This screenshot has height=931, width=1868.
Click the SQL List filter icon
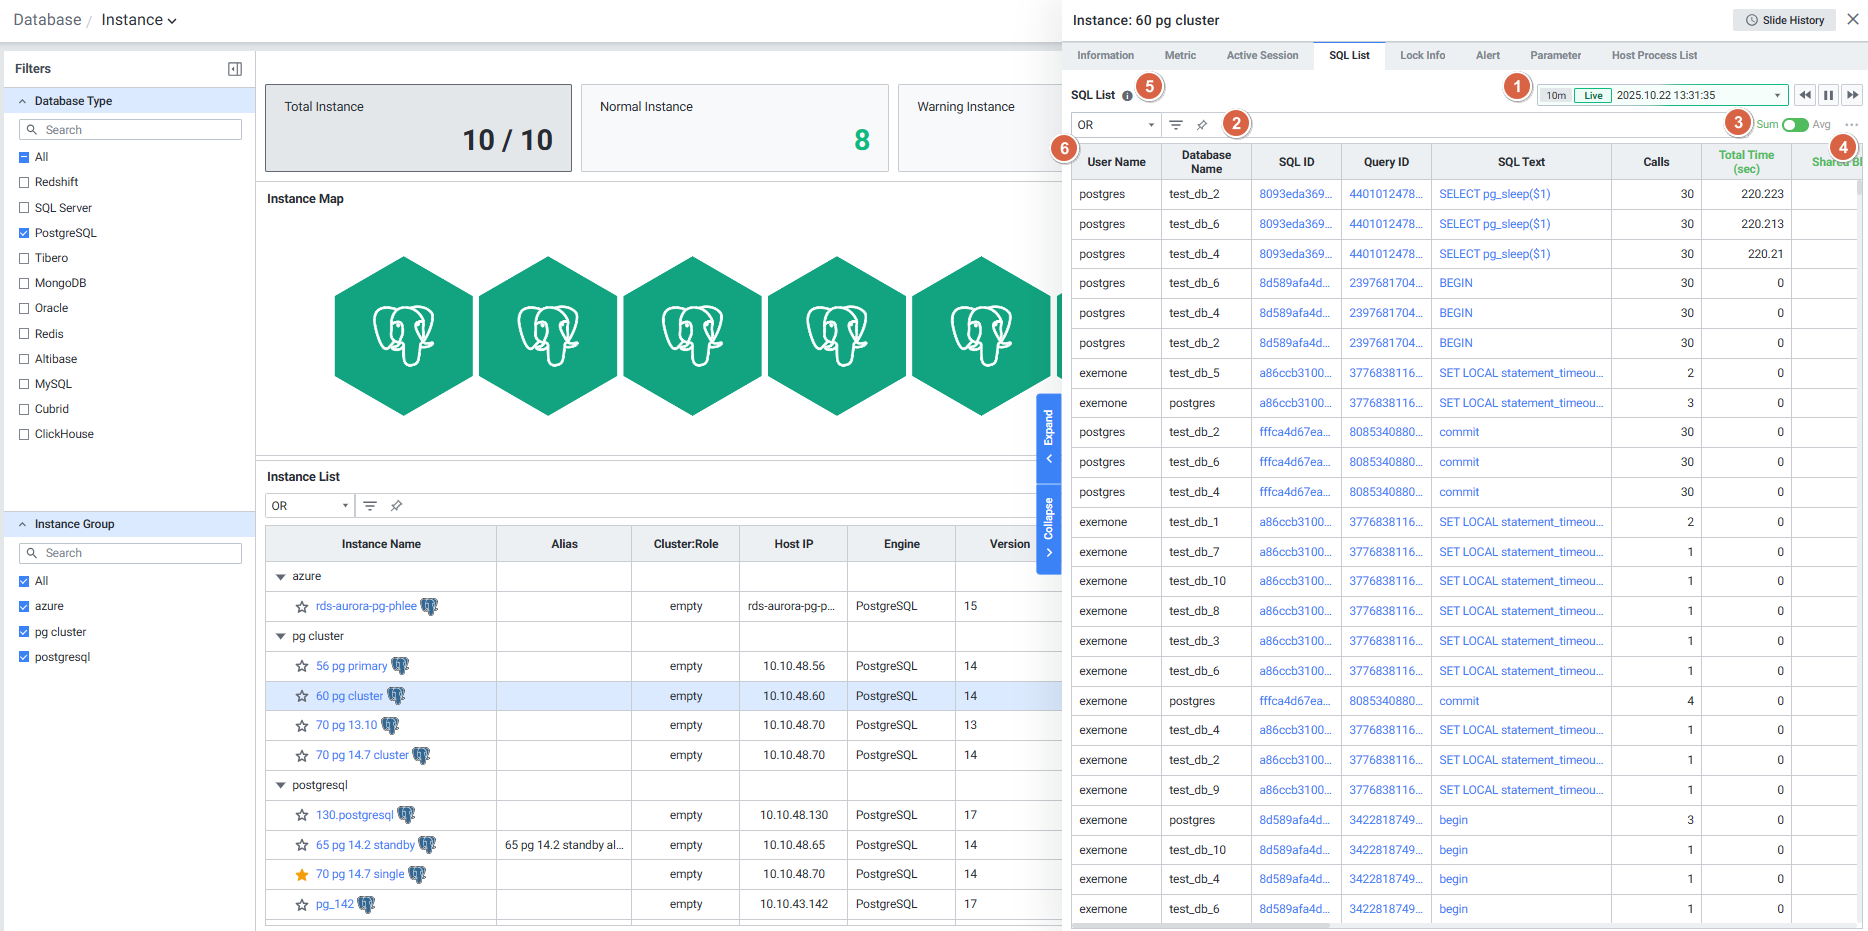tap(1176, 125)
